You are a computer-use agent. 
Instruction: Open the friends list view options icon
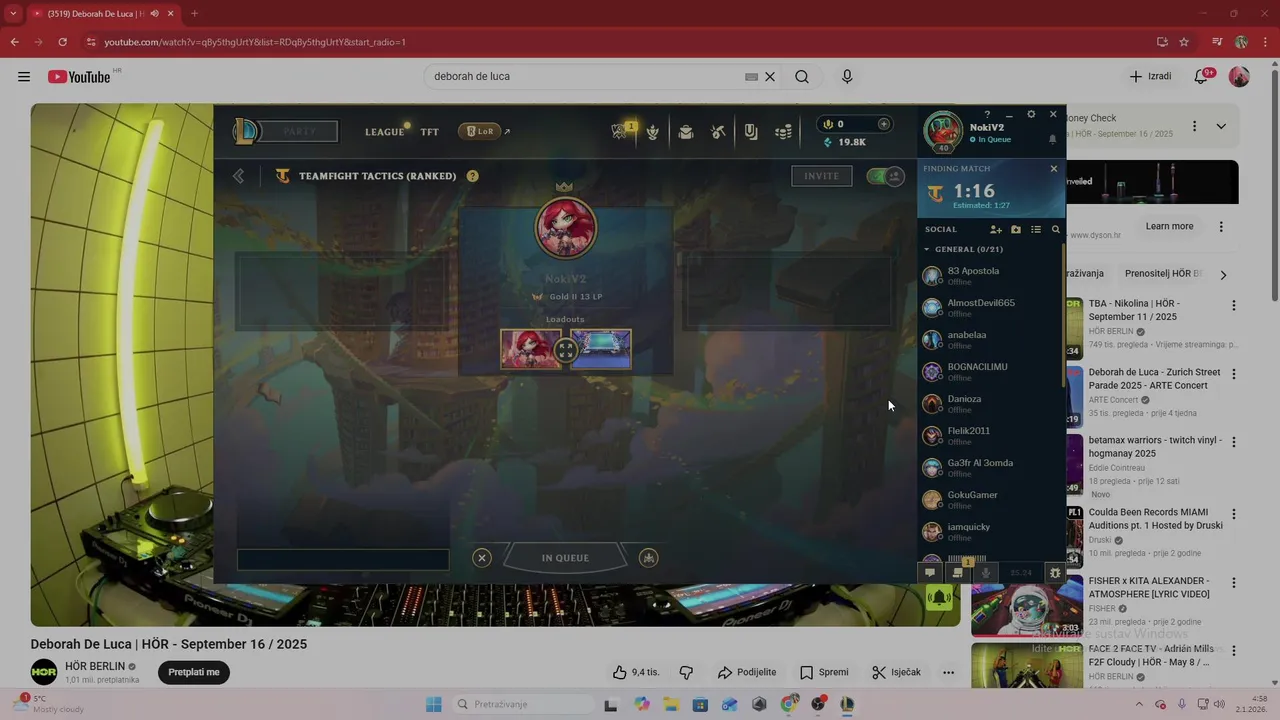pyautogui.click(x=1036, y=229)
